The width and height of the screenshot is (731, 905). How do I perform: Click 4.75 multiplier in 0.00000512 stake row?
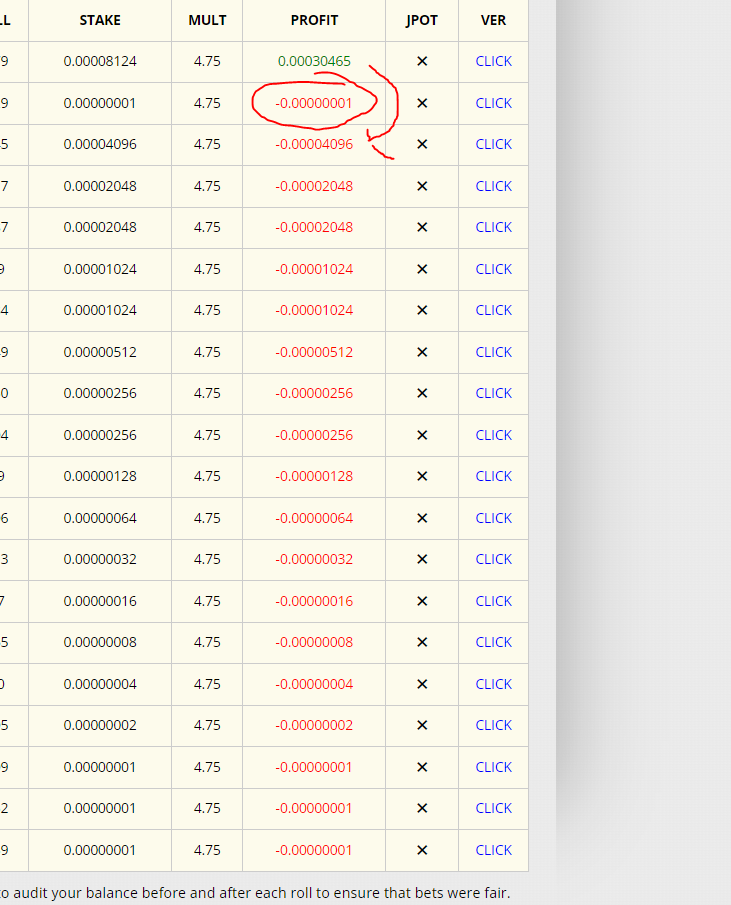point(207,352)
